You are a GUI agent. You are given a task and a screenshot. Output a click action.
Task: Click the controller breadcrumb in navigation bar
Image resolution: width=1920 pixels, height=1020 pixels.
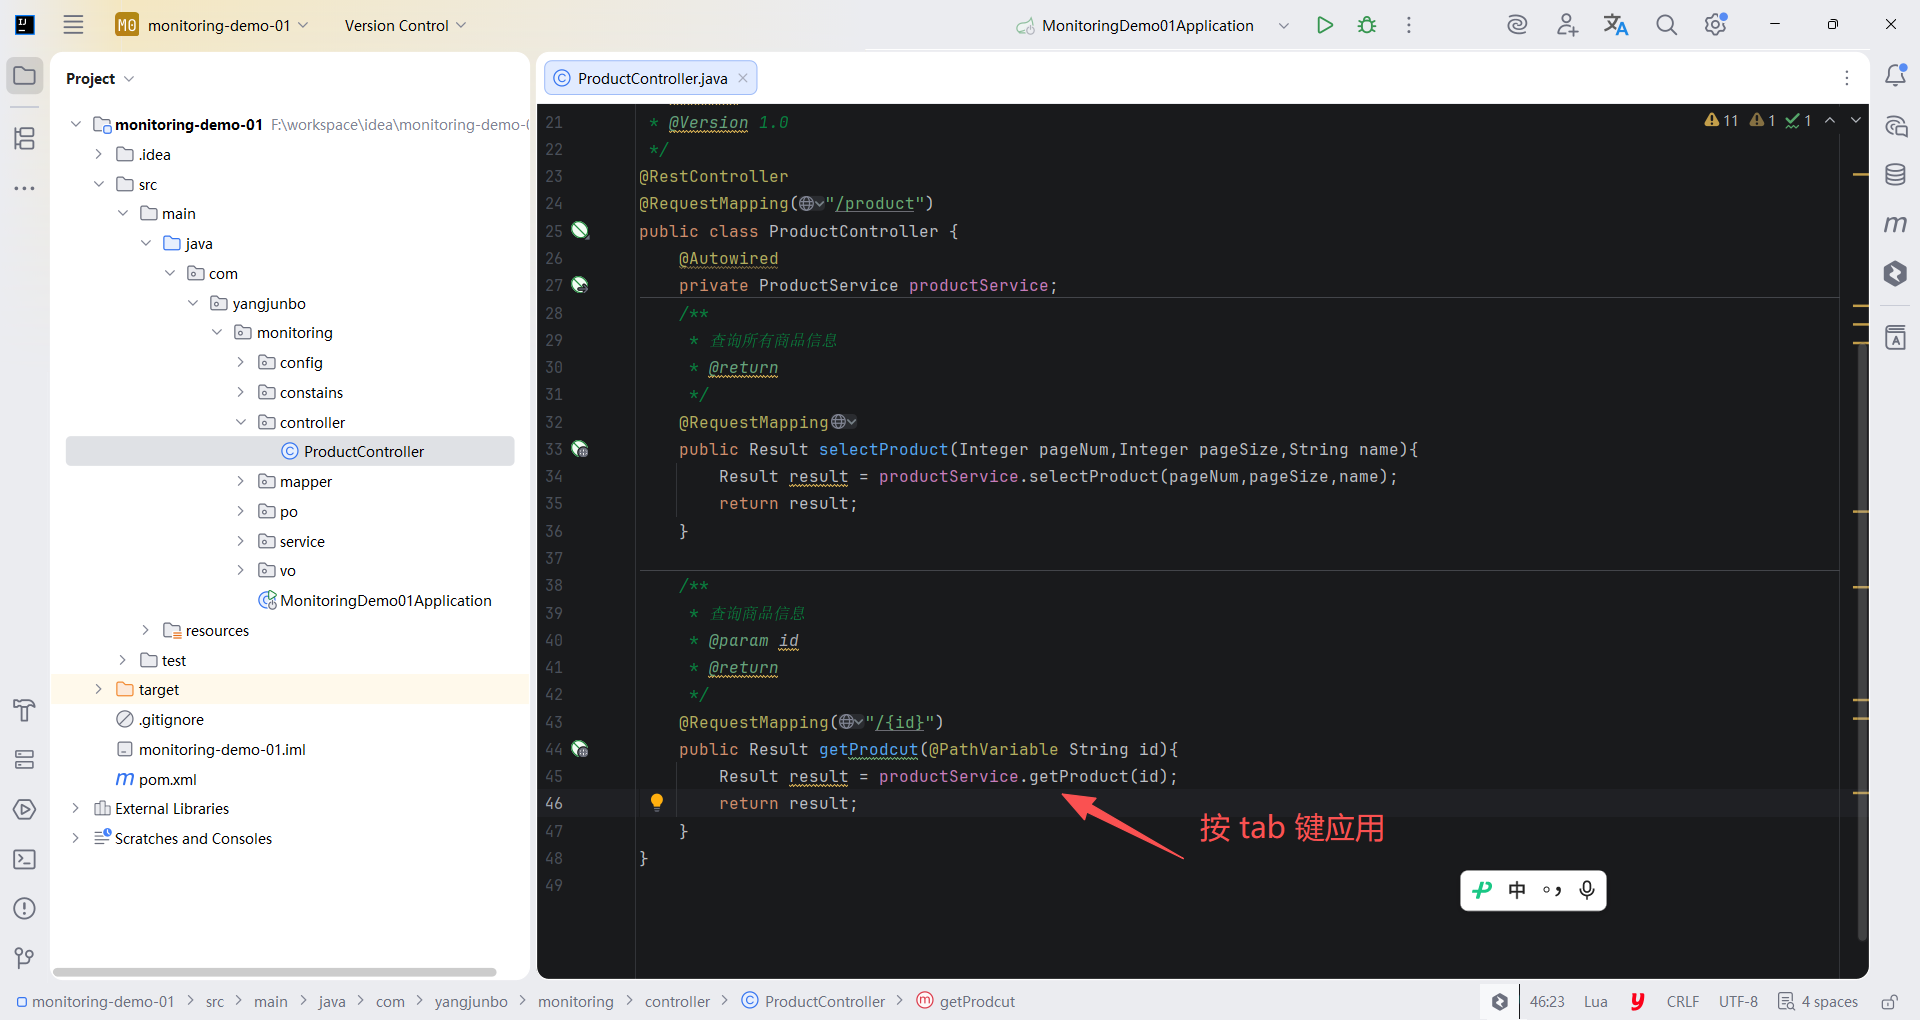click(x=677, y=1001)
